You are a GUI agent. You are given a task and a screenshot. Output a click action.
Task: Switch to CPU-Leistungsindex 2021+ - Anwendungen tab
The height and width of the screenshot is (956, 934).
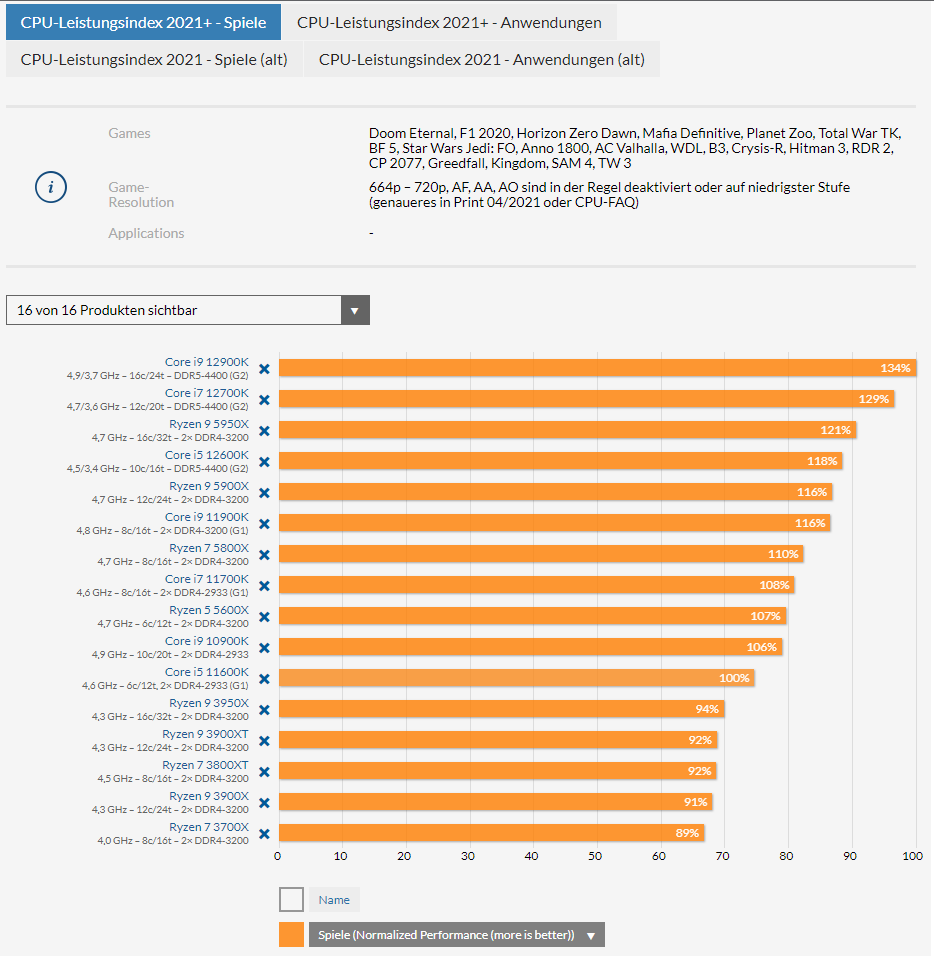449,23
